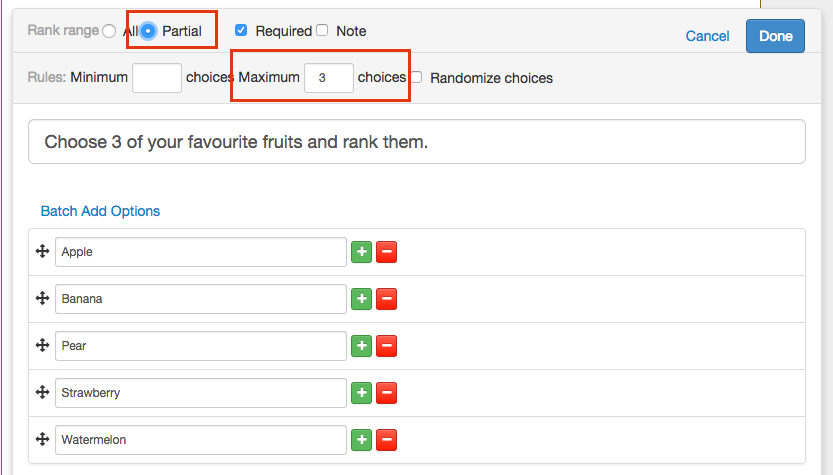
Task: Click the drag handle for Watermelon
Action: 42,439
